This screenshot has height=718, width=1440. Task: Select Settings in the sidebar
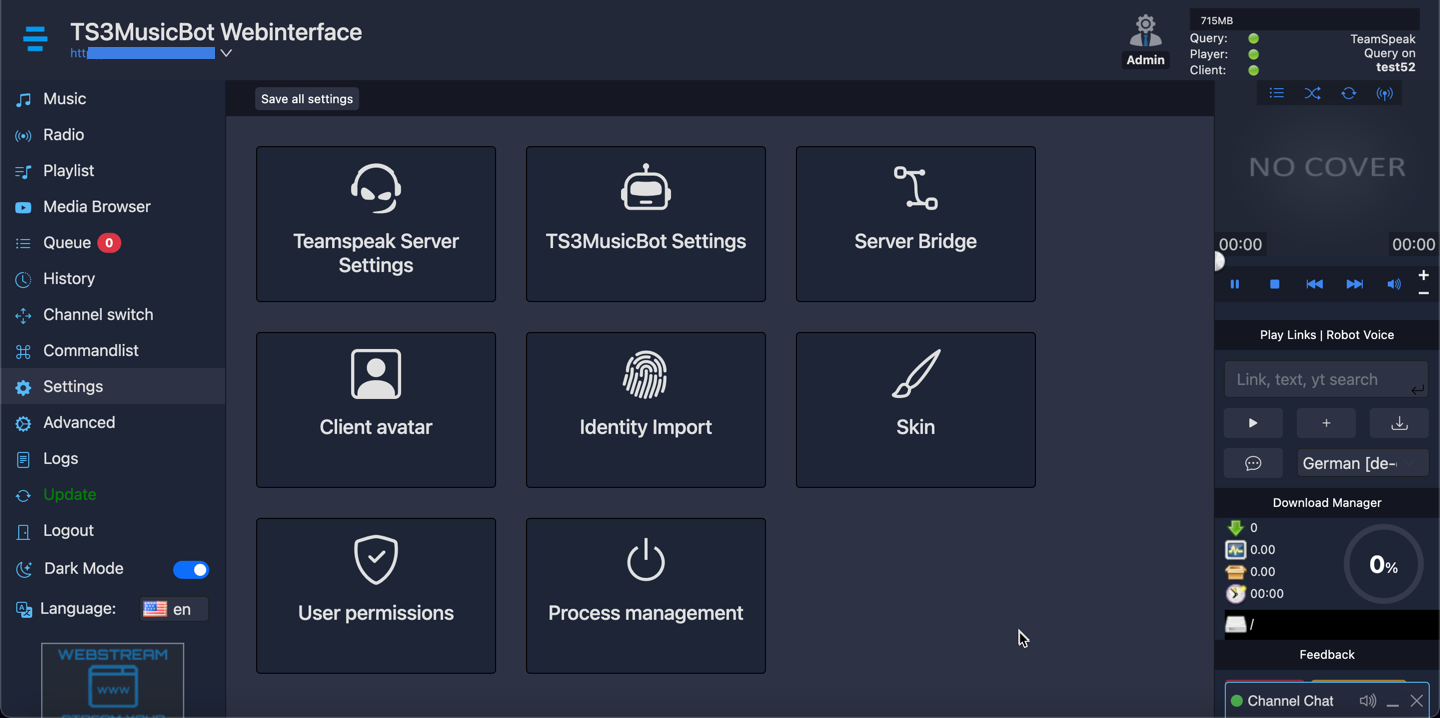click(x=112, y=387)
